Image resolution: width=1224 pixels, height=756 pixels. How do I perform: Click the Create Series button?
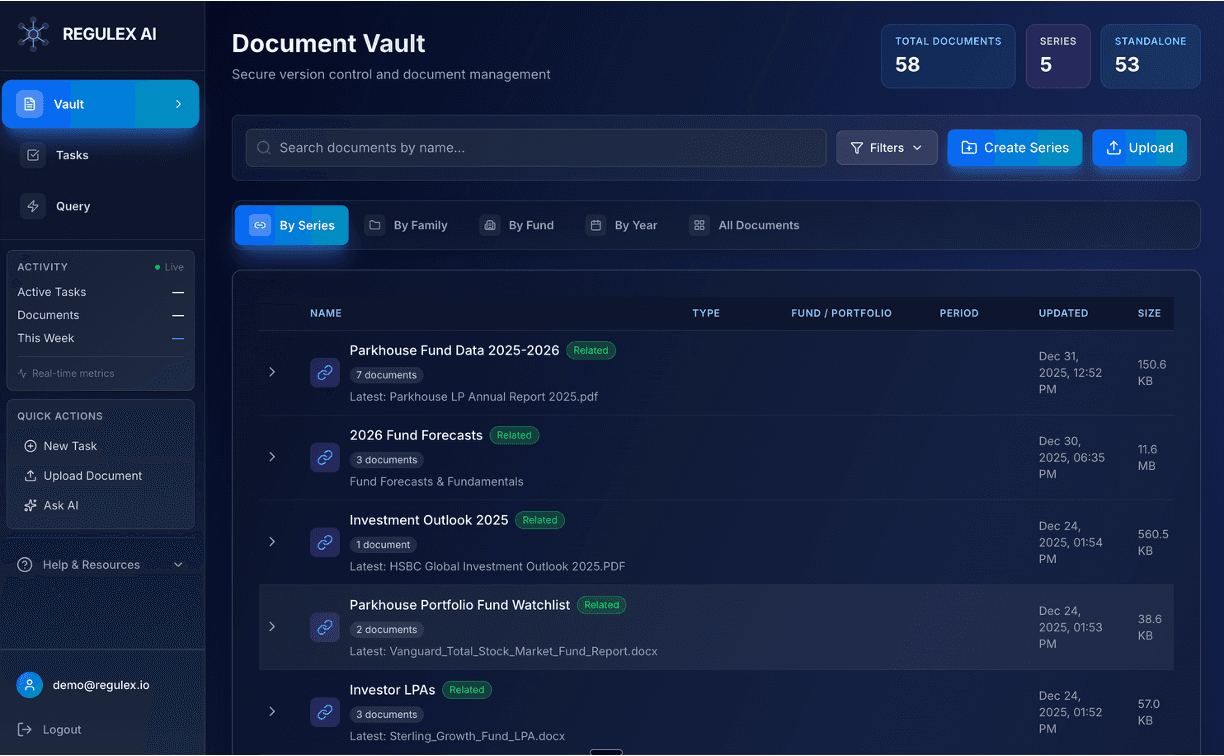click(1014, 147)
